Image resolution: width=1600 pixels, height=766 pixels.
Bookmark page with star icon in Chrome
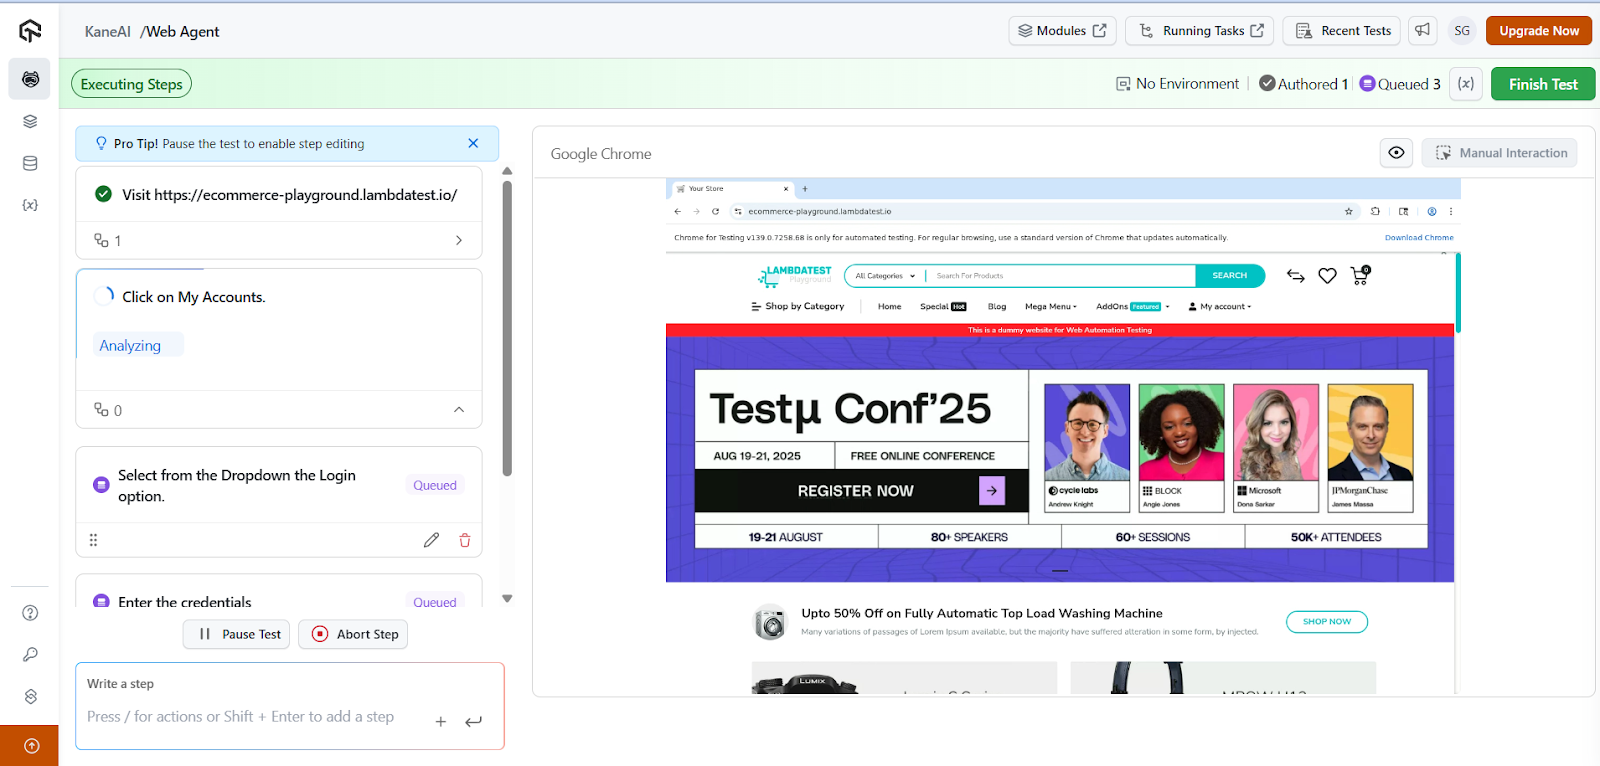click(1348, 211)
